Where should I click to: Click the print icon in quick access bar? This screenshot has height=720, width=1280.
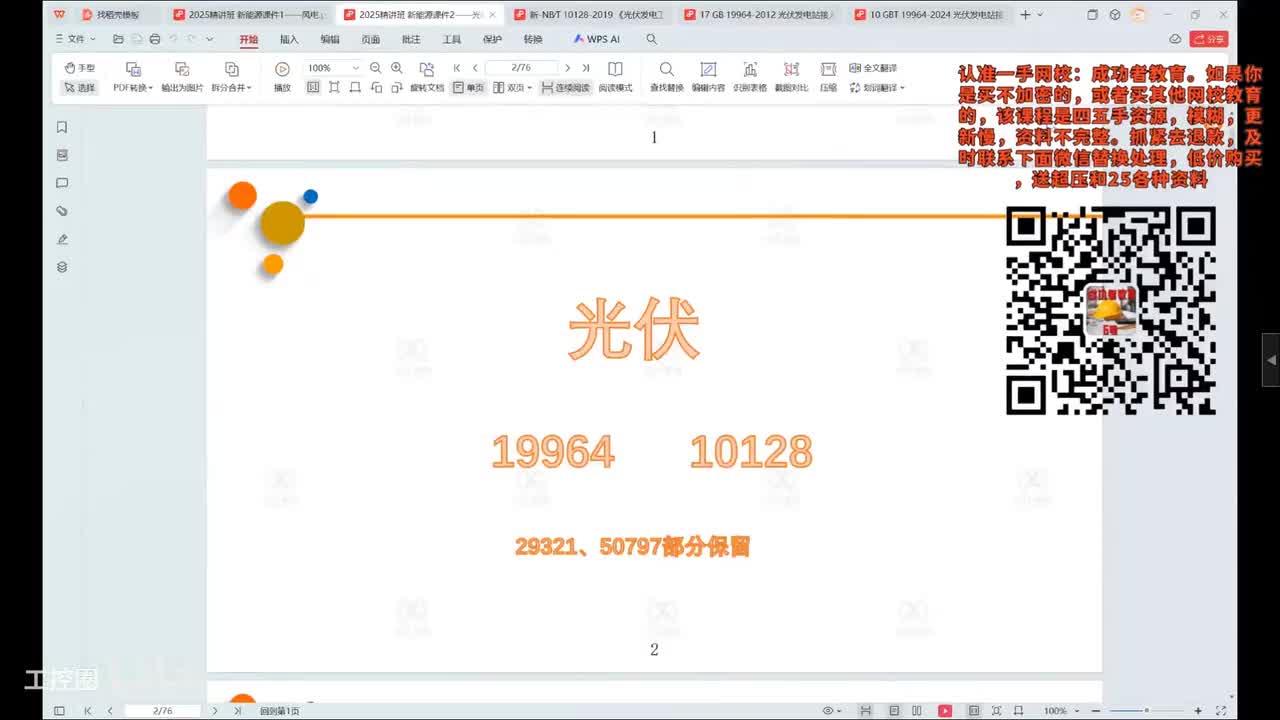coord(154,39)
